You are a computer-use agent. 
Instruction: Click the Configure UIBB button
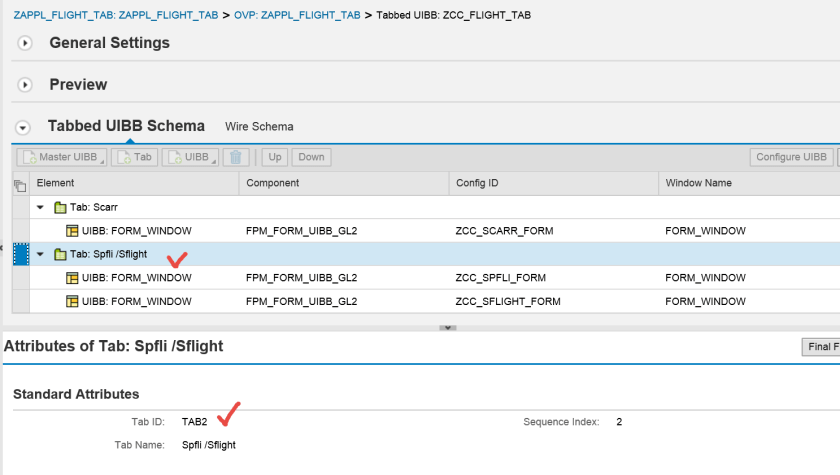coord(791,157)
